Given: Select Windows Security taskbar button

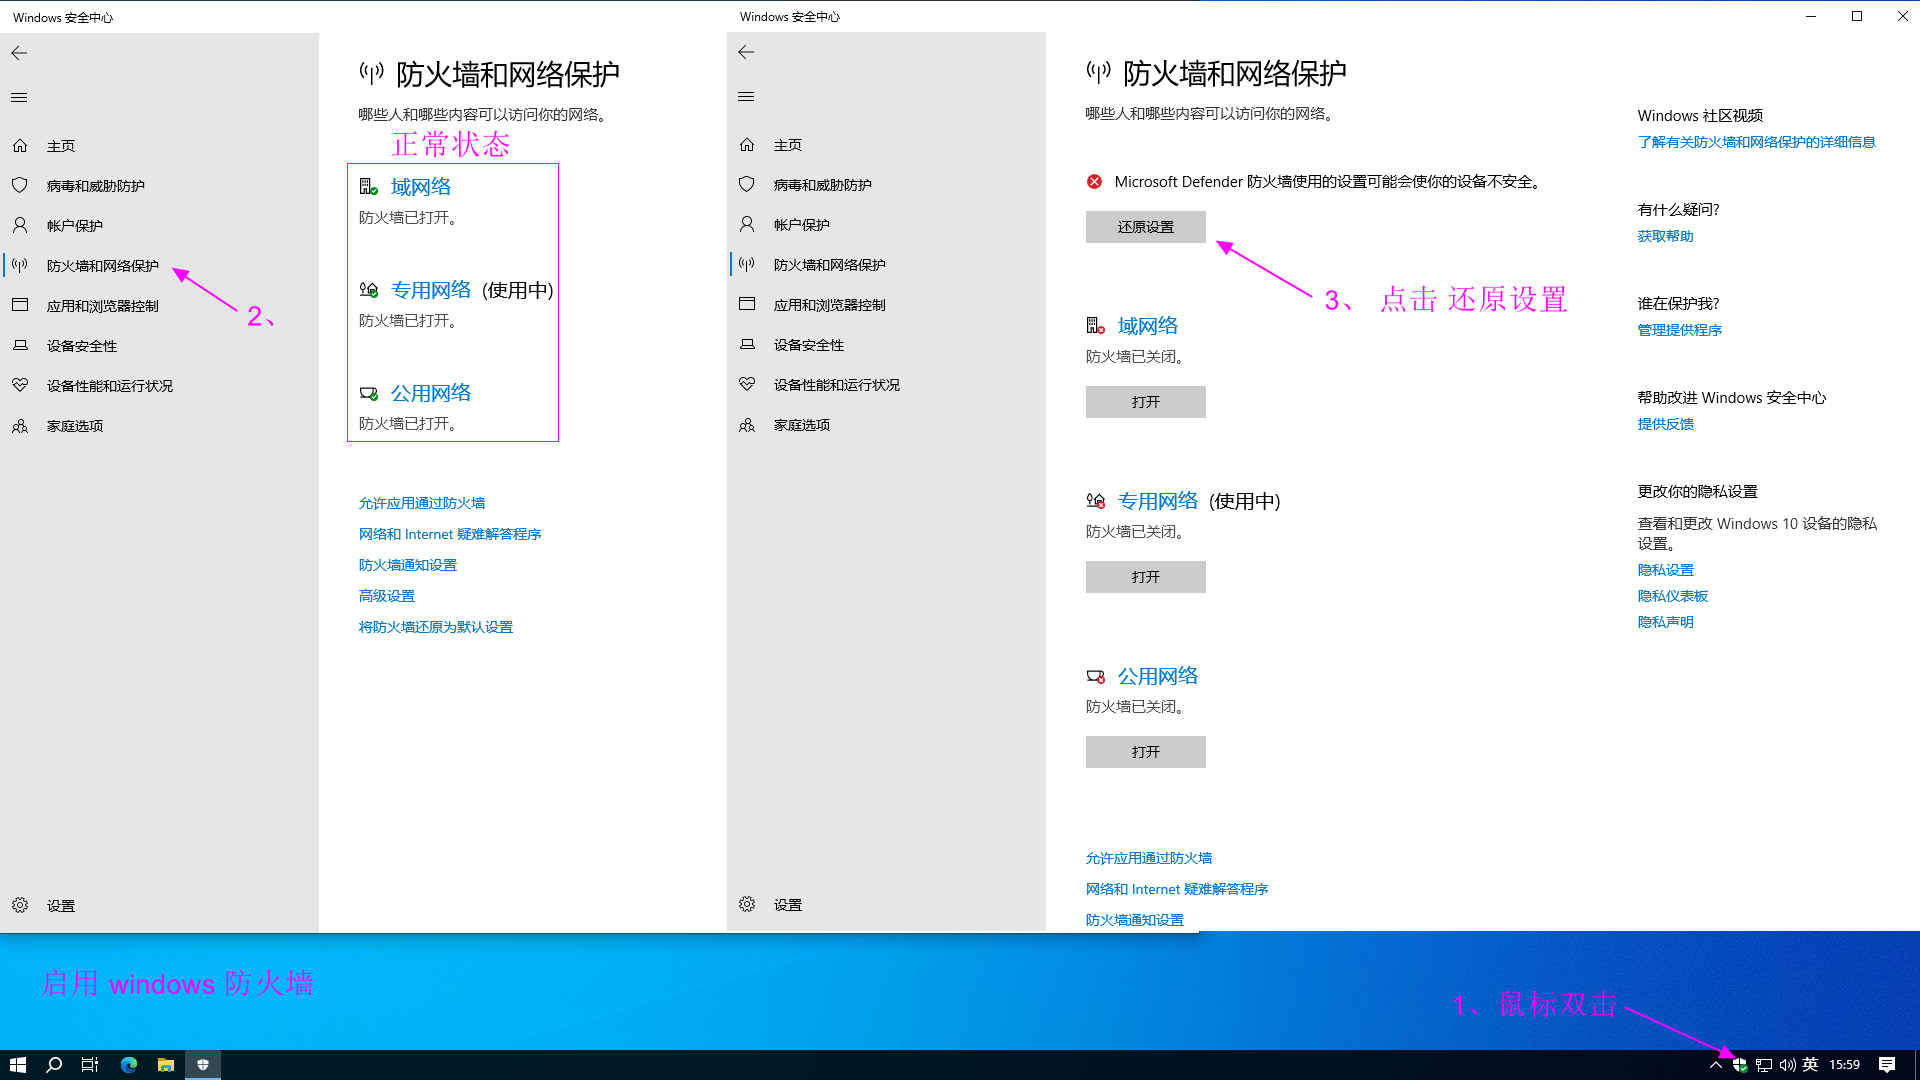Looking at the screenshot, I should (203, 1065).
